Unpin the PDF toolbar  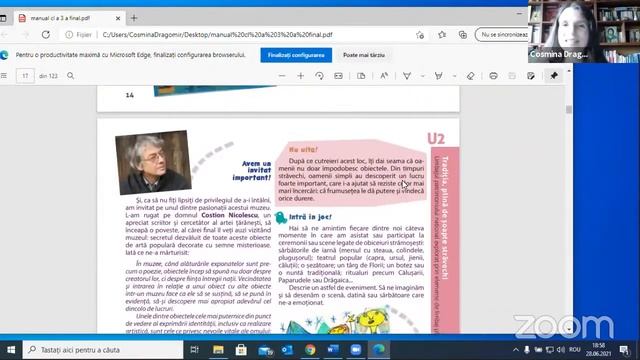(554, 76)
